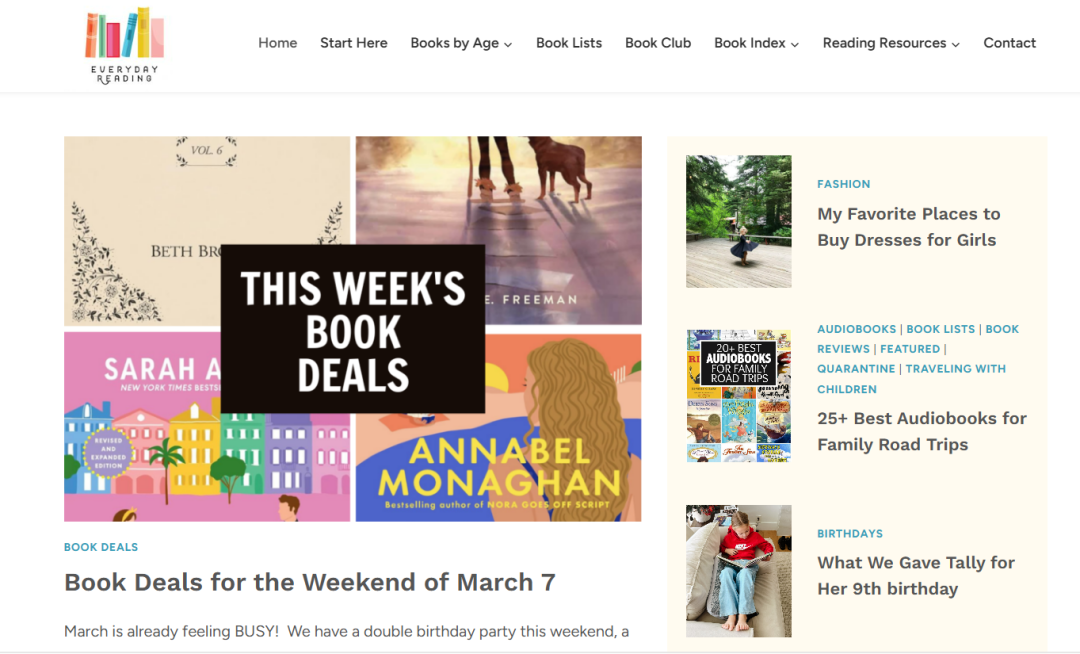The height and width of the screenshot is (654, 1080).
Task: Open the Reading Resources dropdown chevron
Action: (956, 44)
